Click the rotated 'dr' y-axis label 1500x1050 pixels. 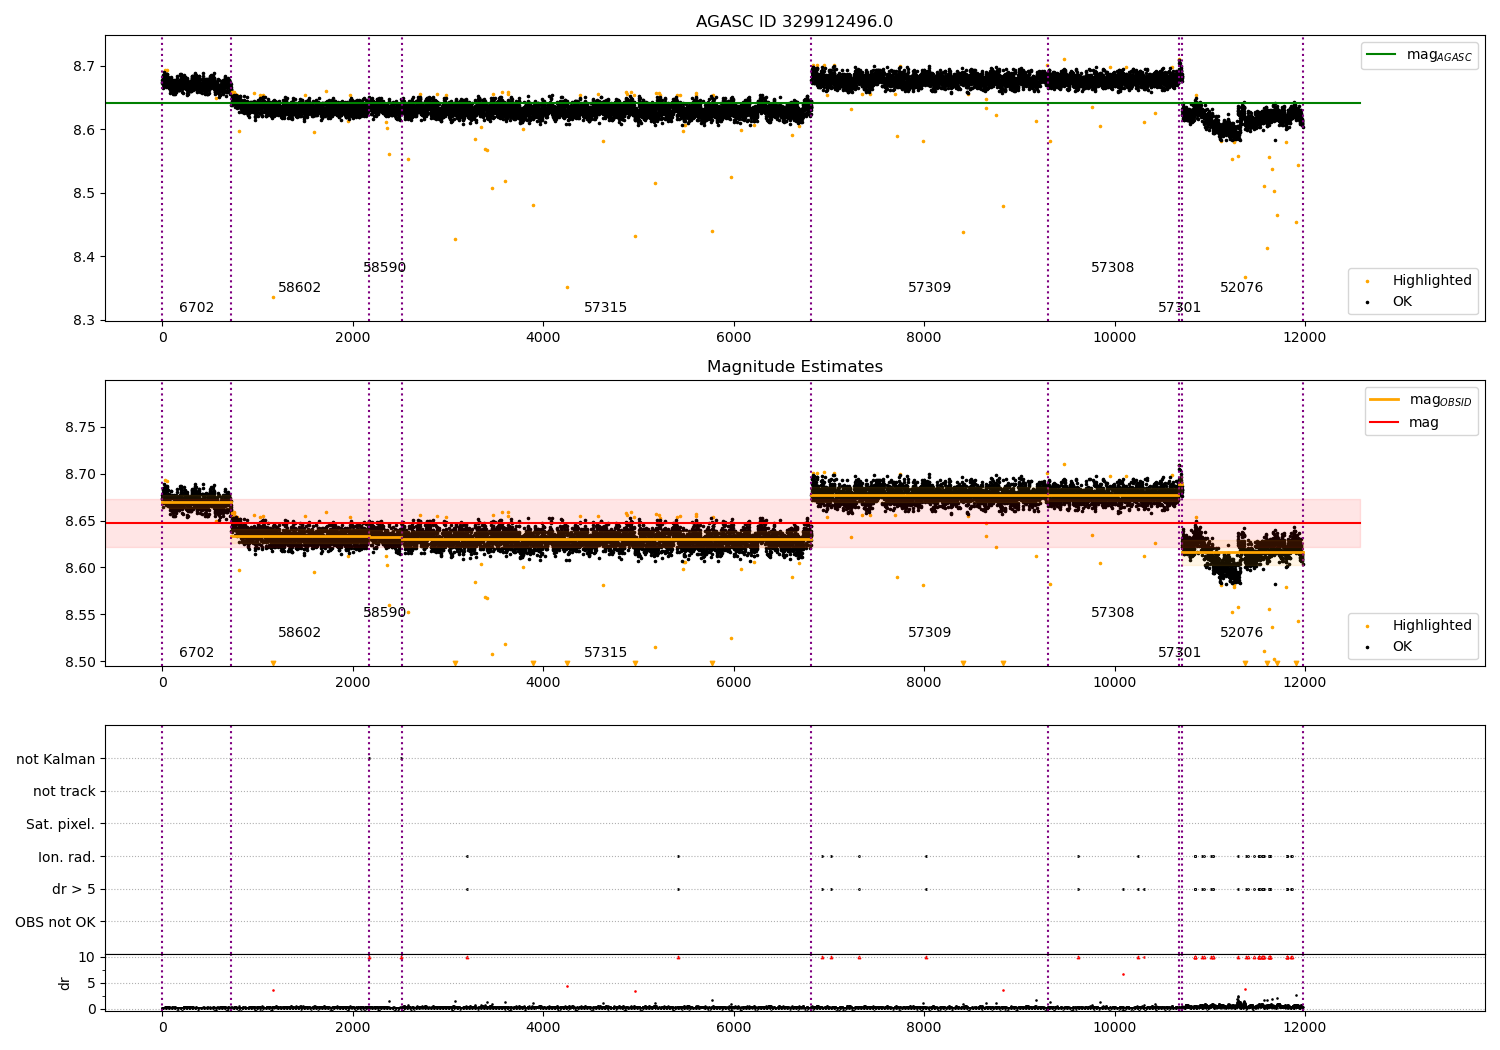coord(65,983)
